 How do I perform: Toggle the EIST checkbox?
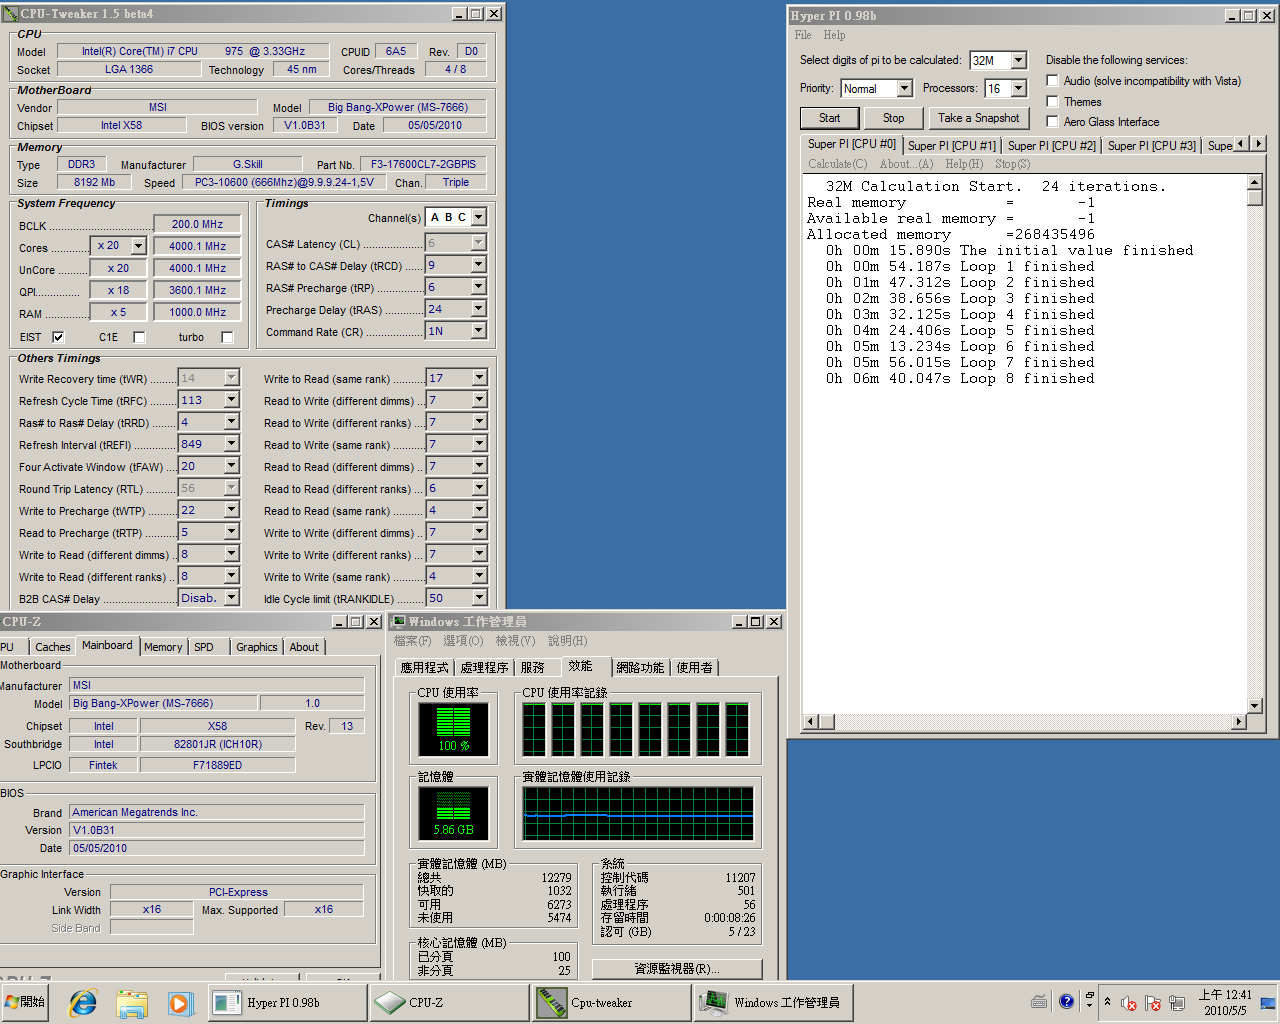pos(58,337)
